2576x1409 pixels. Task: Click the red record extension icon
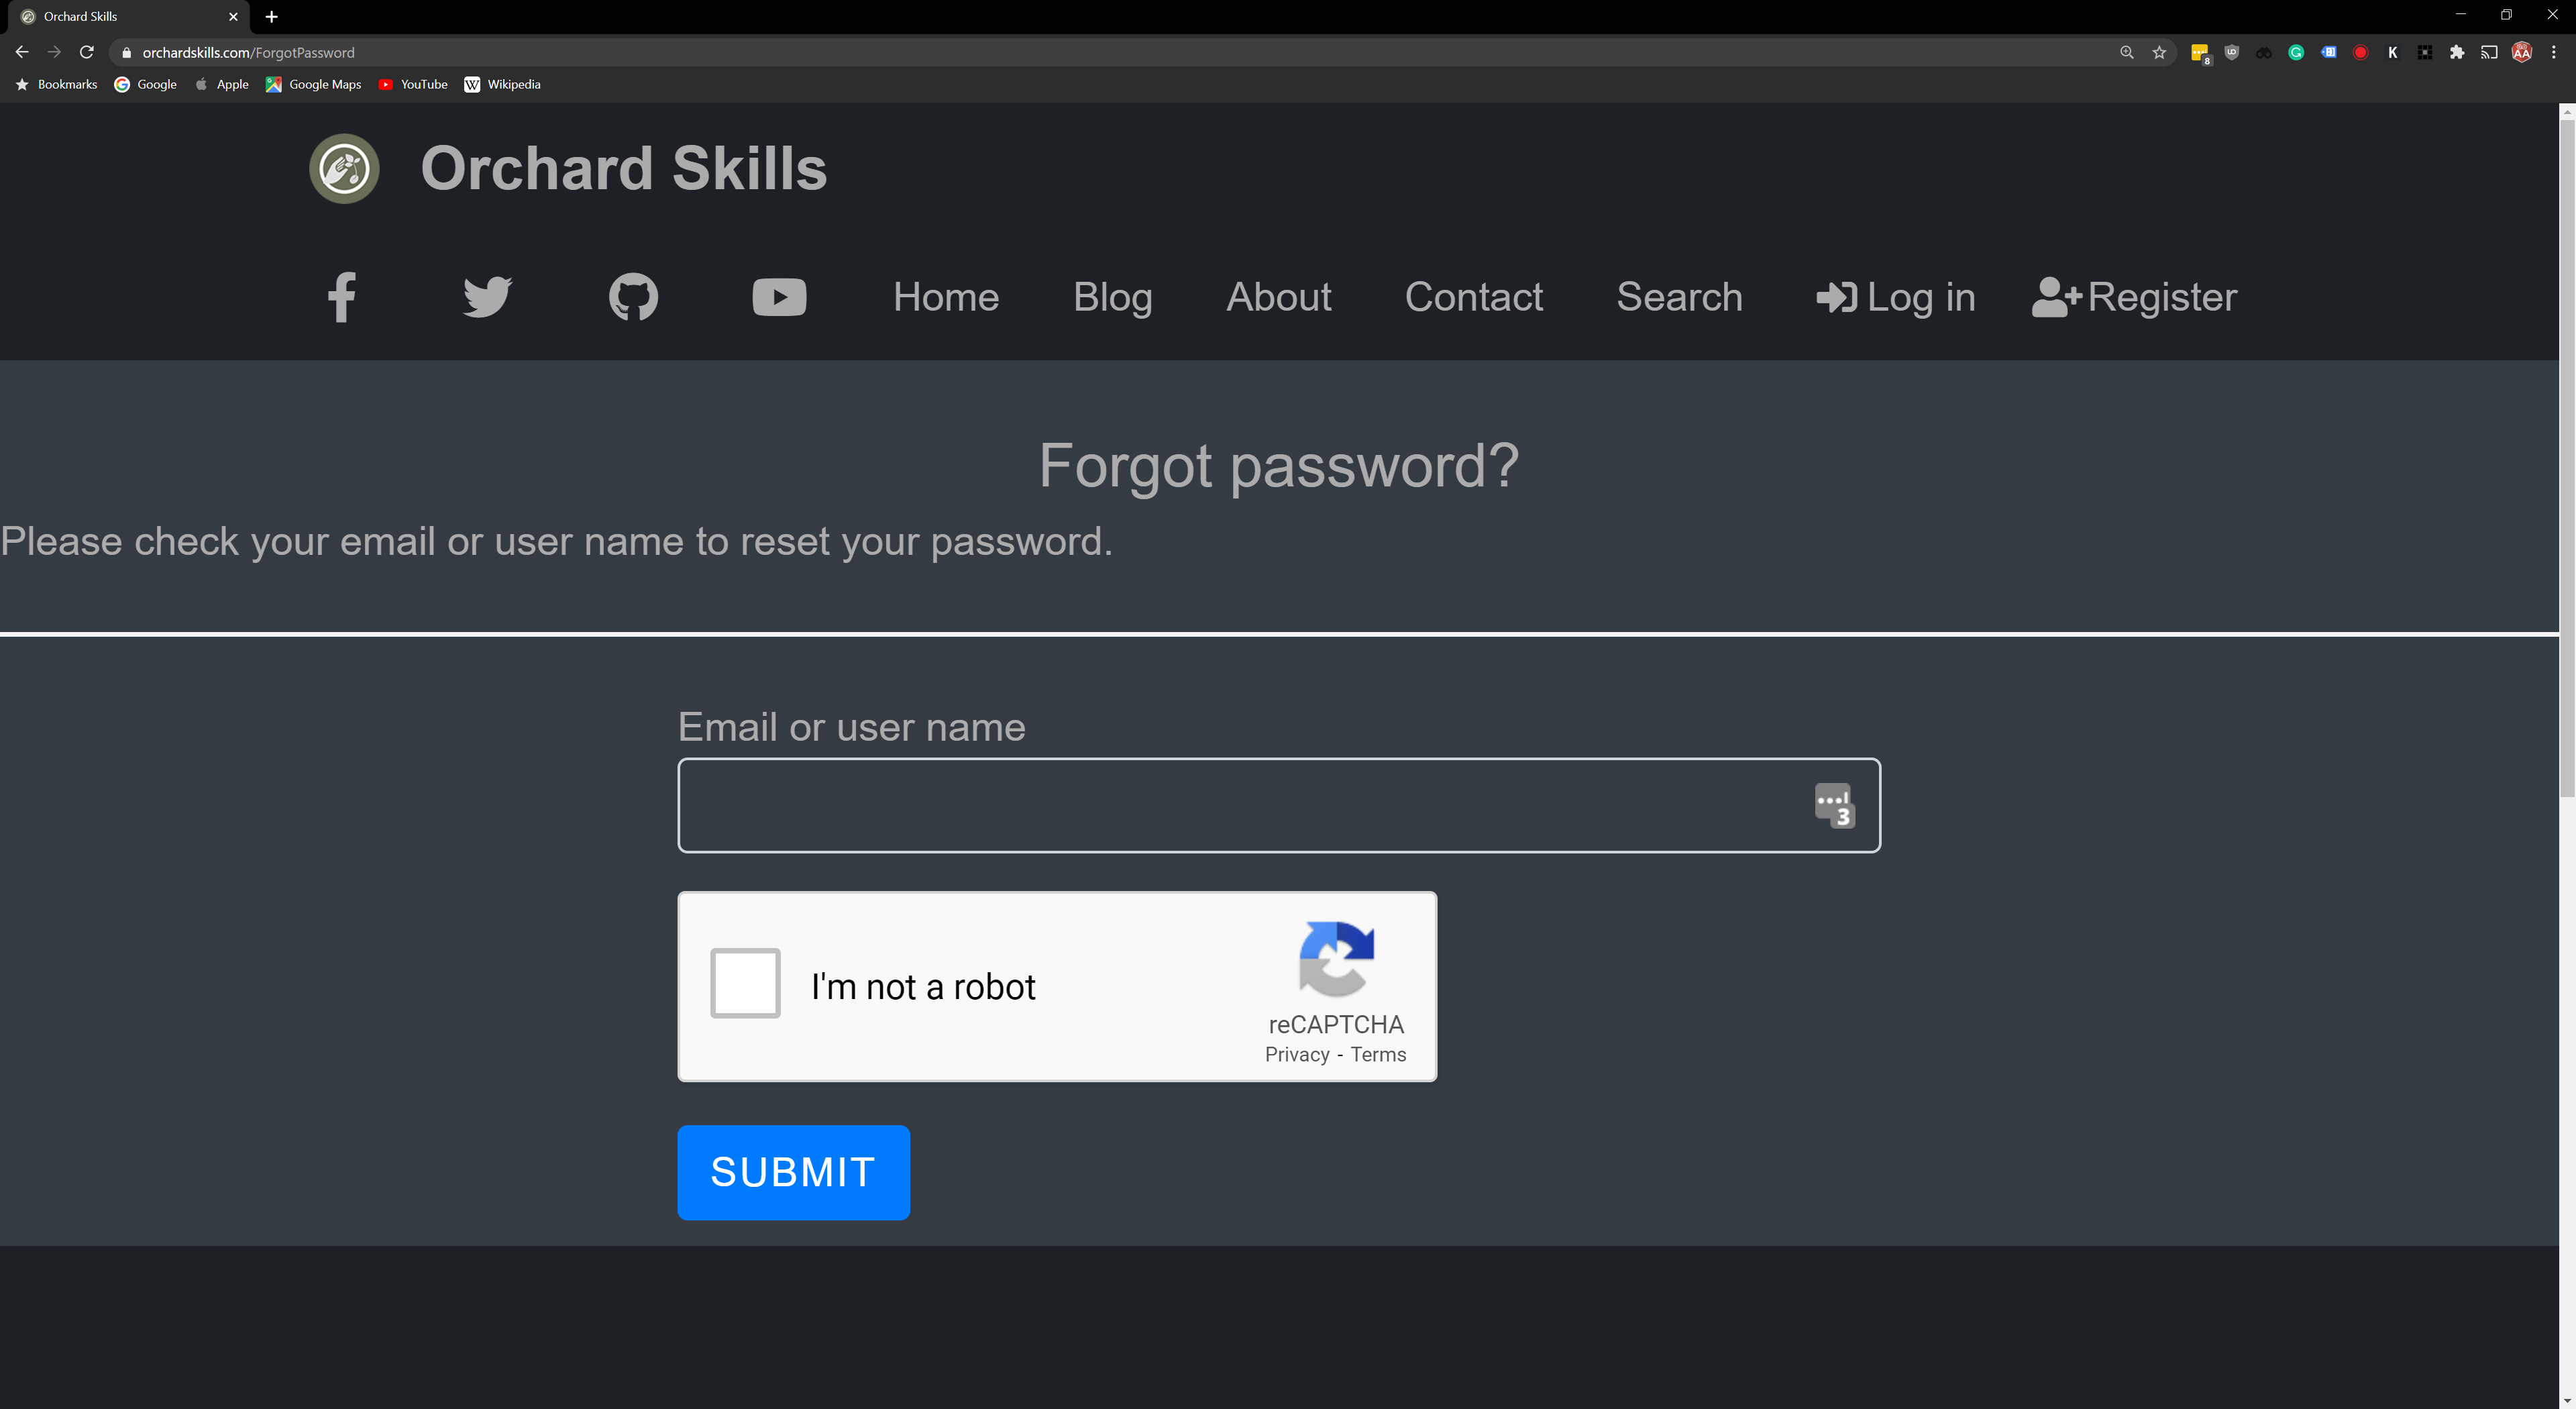[2361, 52]
